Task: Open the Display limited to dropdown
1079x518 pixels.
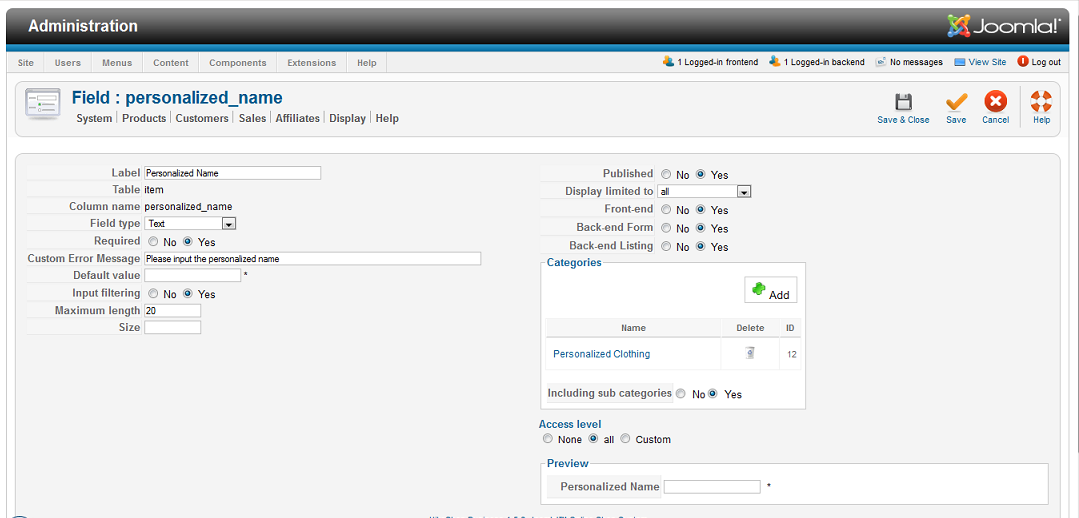Action: 705,192
